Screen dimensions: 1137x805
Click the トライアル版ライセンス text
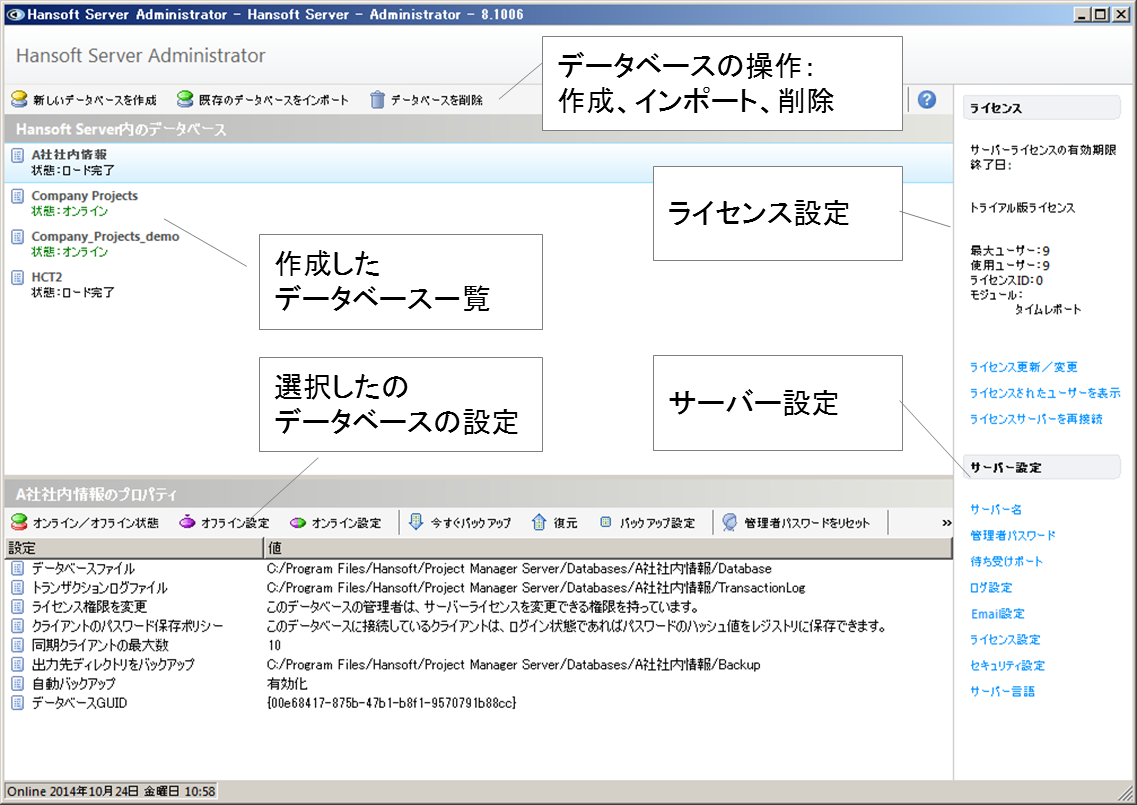point(1022,208)
